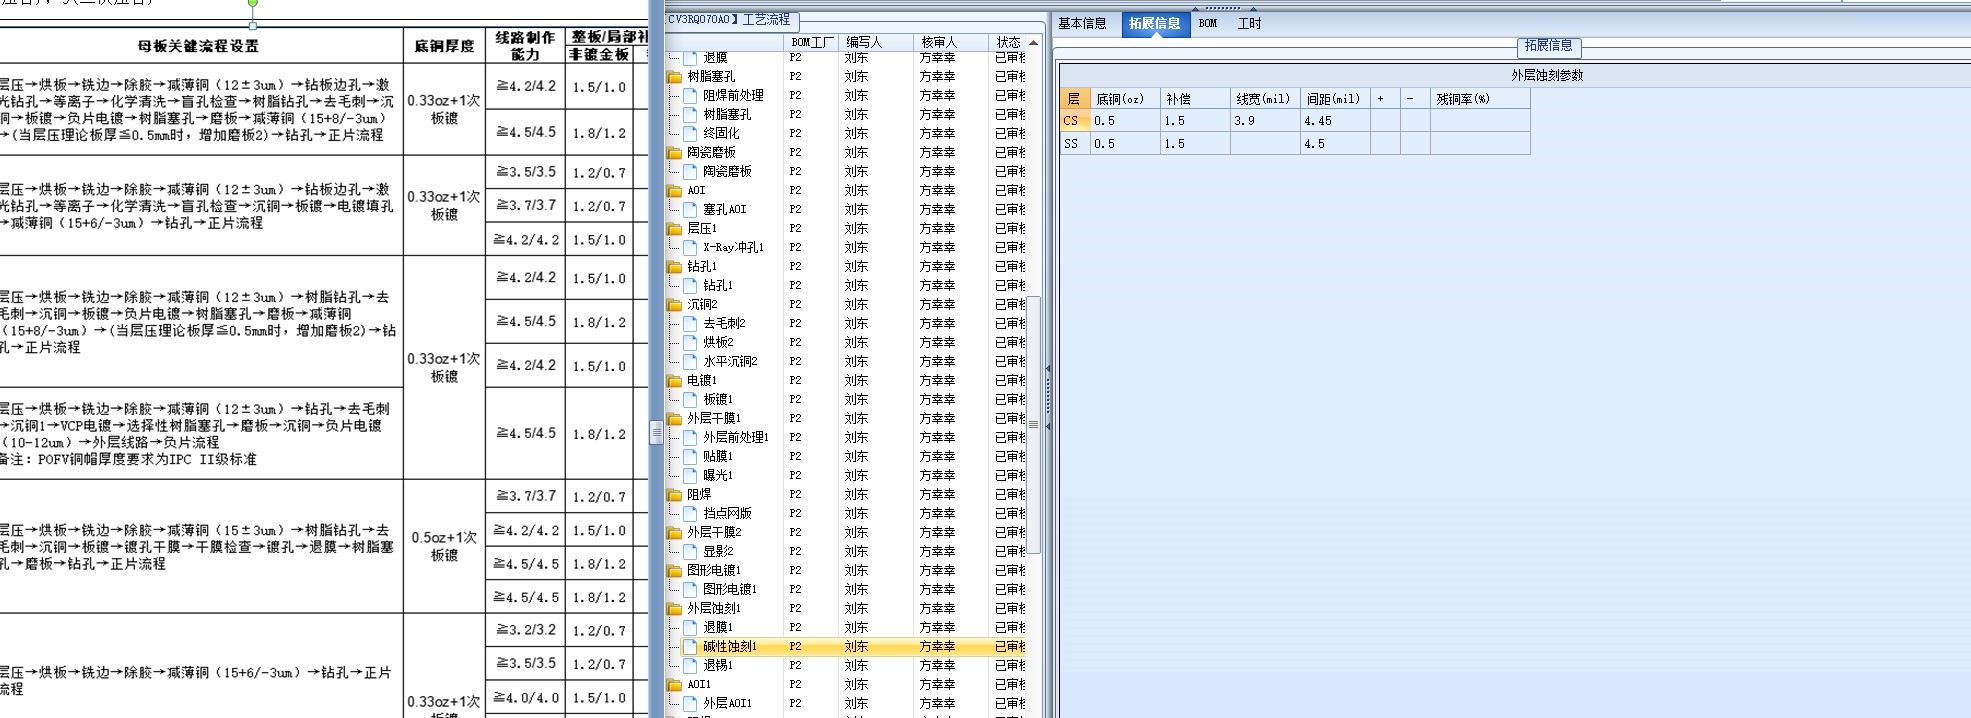Screen dimensions: 1971x718
Task: Click the 状态 column header
Action: [x=1008, y=42]
